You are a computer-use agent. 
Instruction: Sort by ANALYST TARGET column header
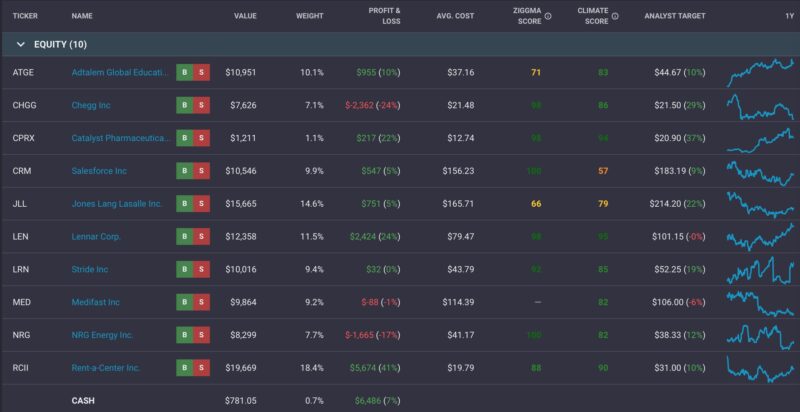click(x=675, y=16)
